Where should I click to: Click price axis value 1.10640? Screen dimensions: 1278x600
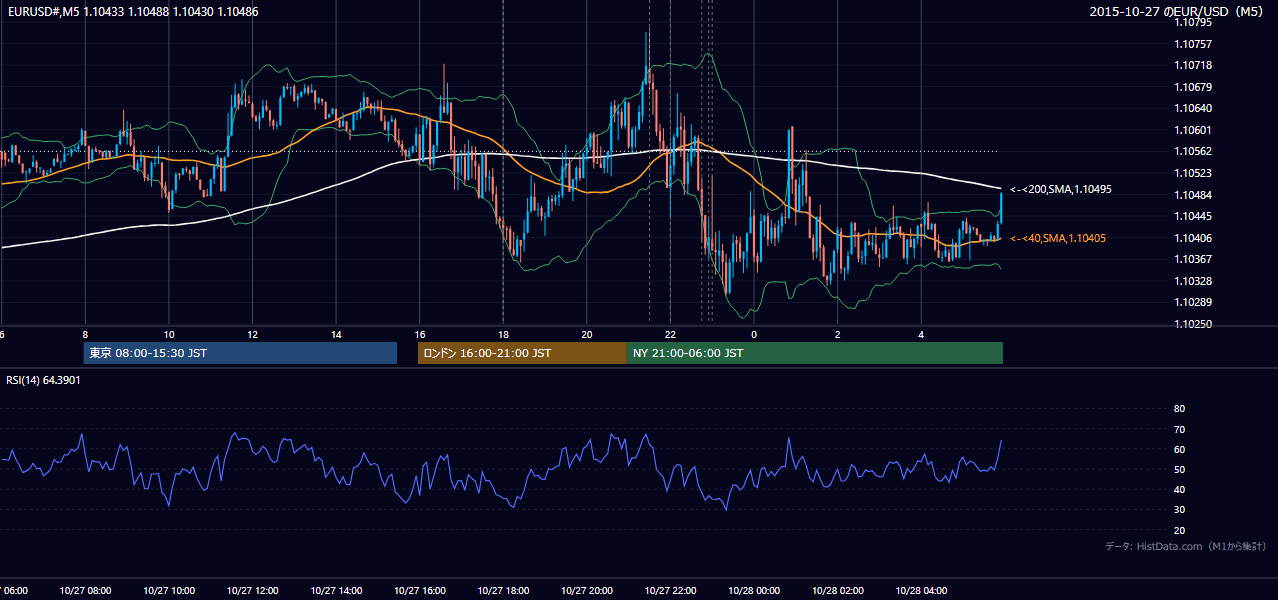[x=1194, y=109]
